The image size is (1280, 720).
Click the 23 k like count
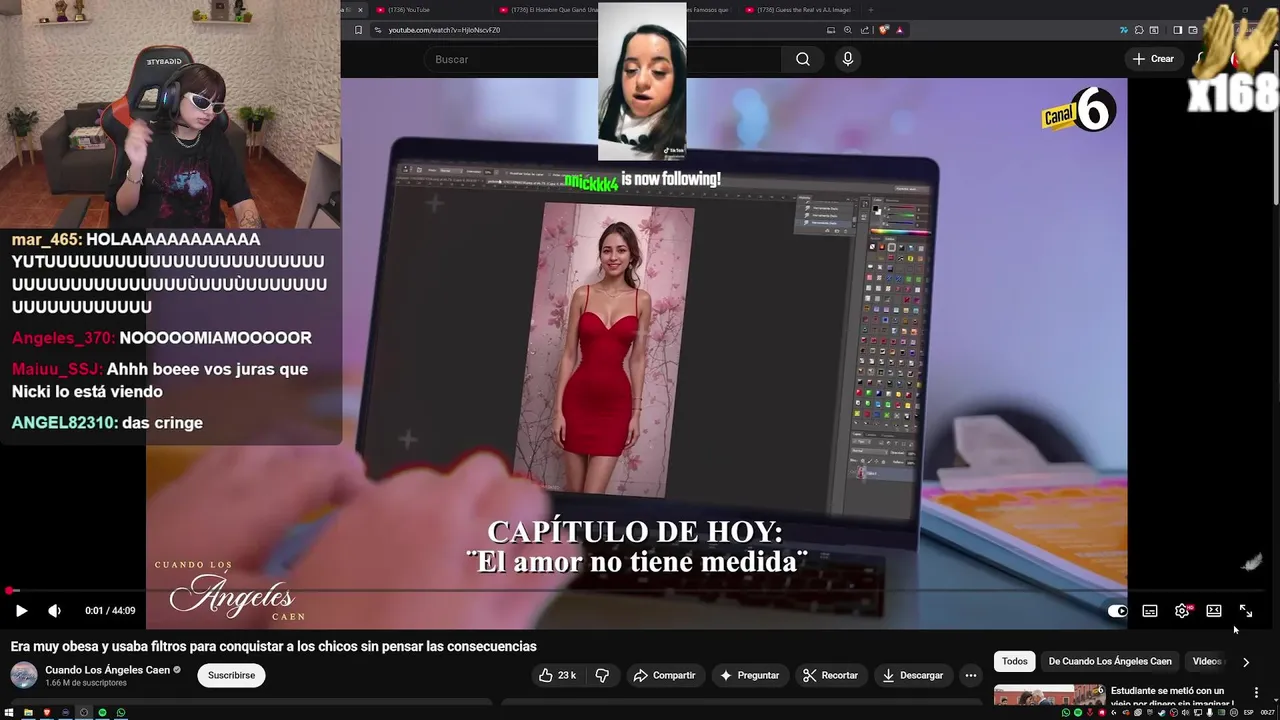pyautogui.click(x=567, y=676)
